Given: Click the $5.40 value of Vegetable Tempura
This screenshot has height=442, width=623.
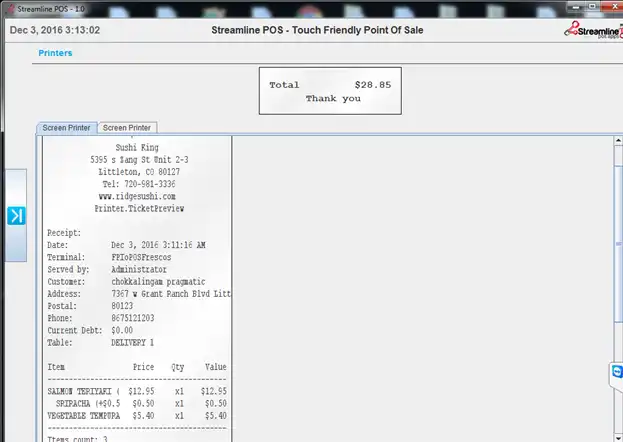Looking at the screenshot, I should click(x=216, y=416).
